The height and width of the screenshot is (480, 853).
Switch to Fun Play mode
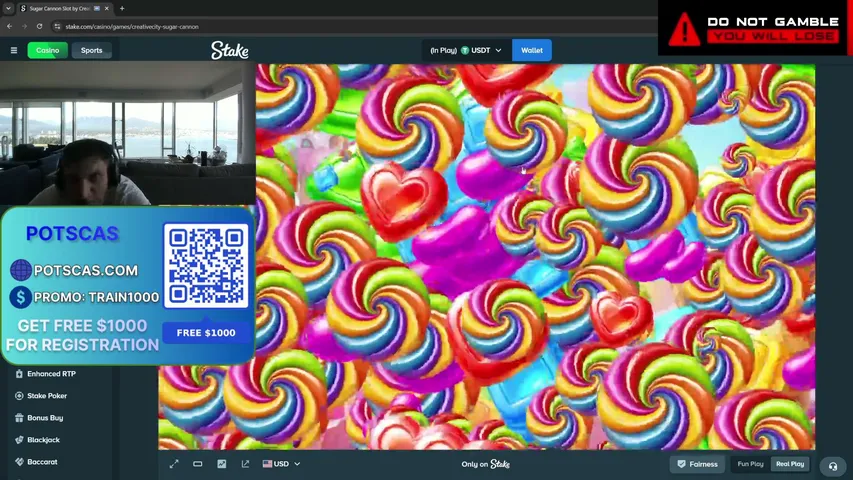point(750,464)
